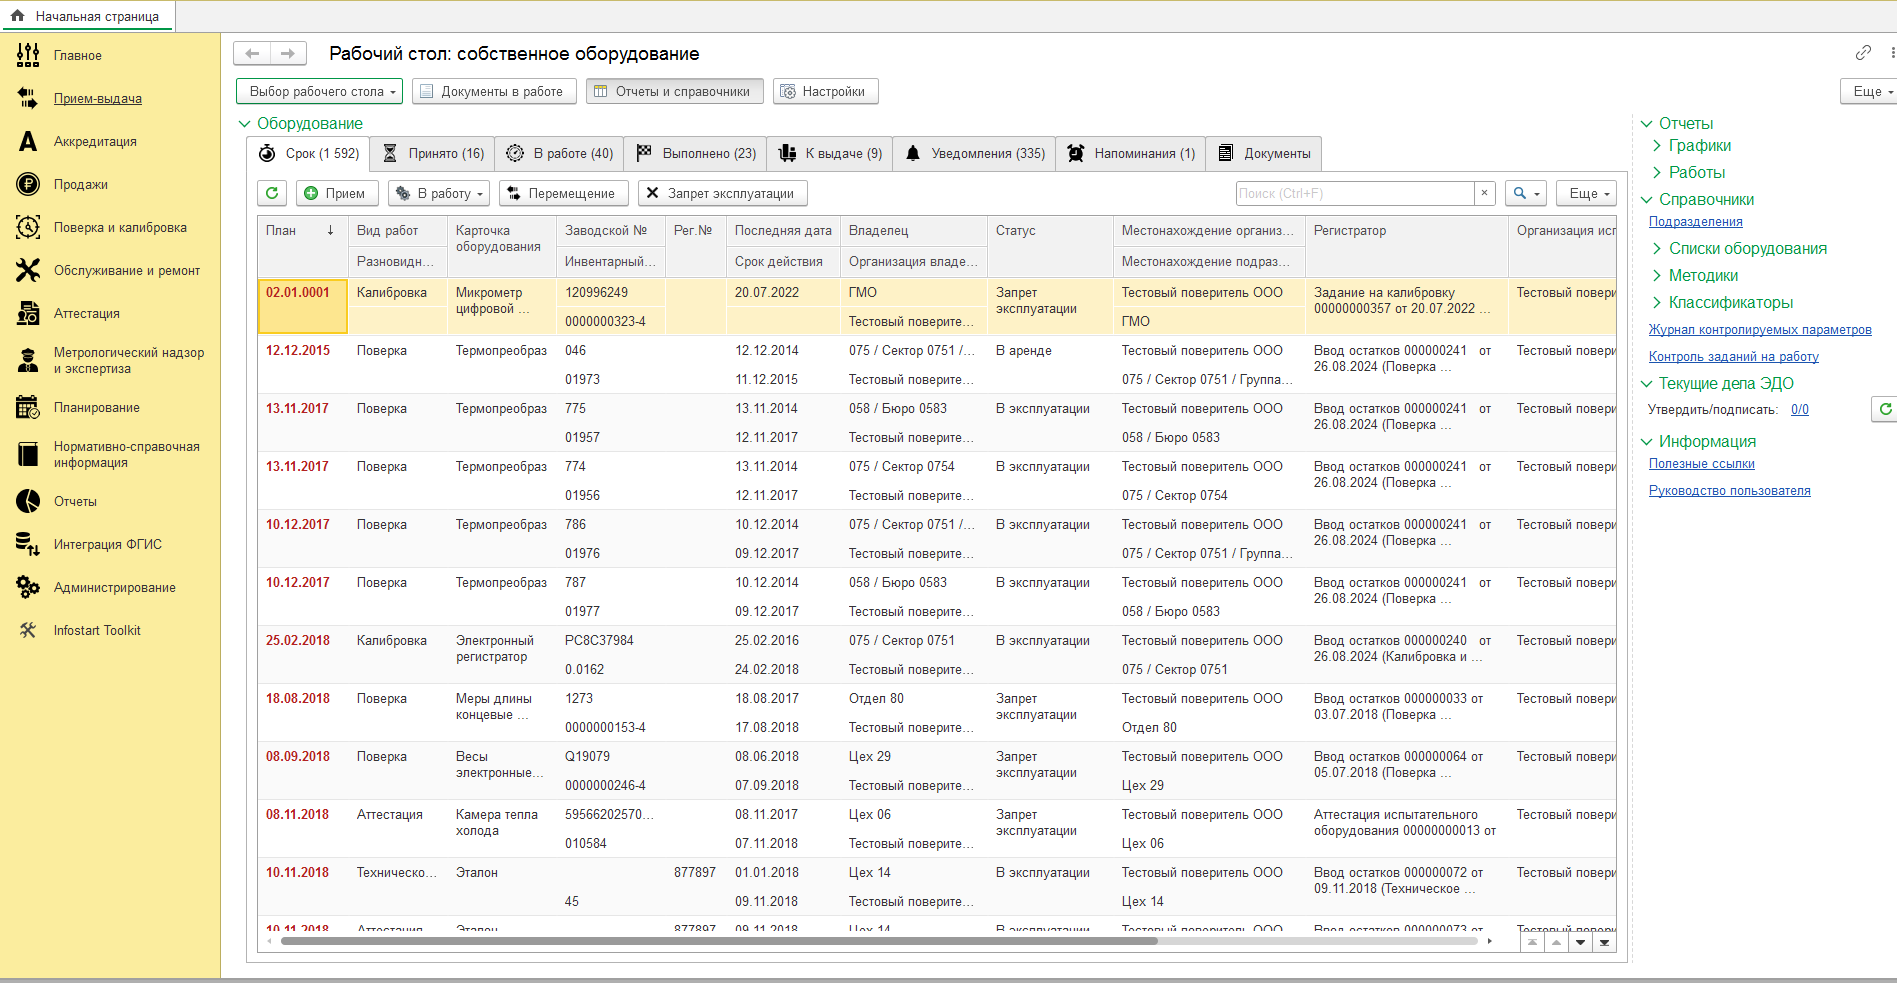This screenshot has width=1897, height=983.
Task: Switch to the 'К выдаче (9)' tab
Action: [x=830, y=154]
